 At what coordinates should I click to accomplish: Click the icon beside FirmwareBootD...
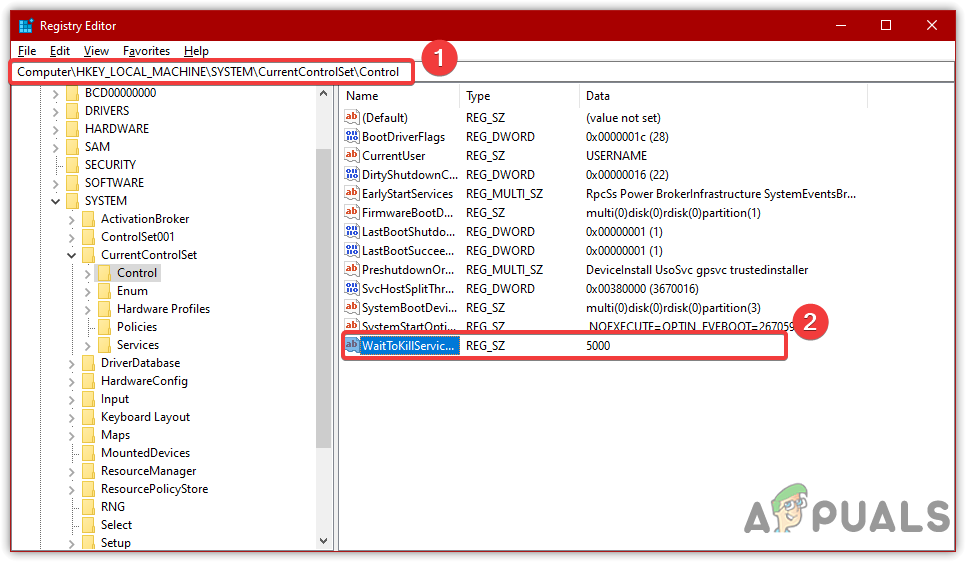coord(352,213)
